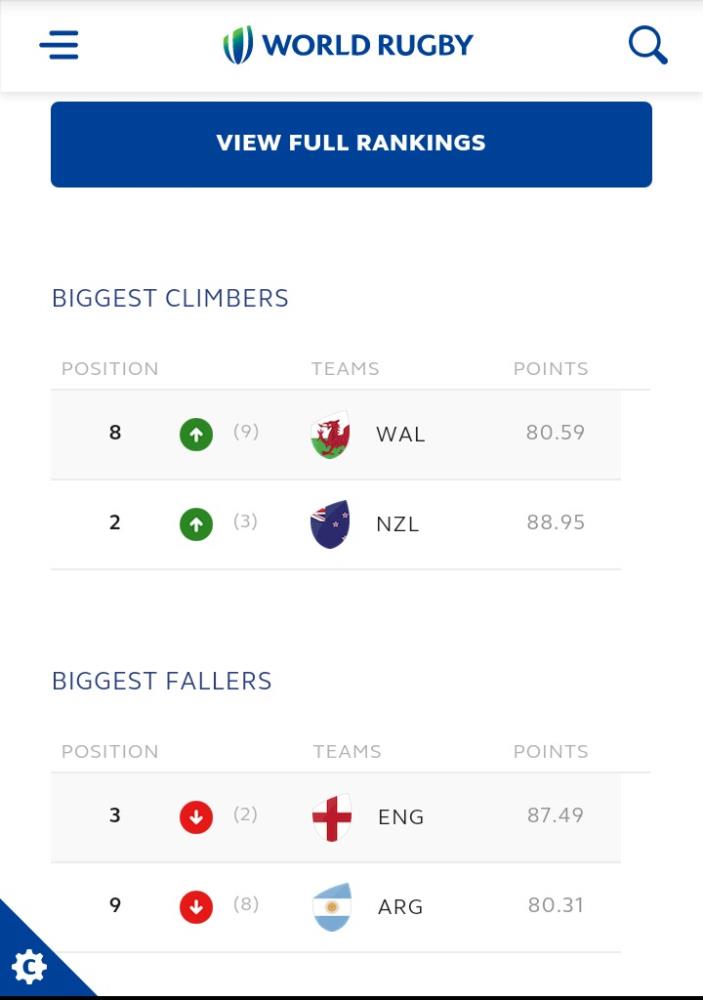Screen dimensions: 703x1000
Task: Click green up arrow beside NZL
Action: tap(196, 524)
